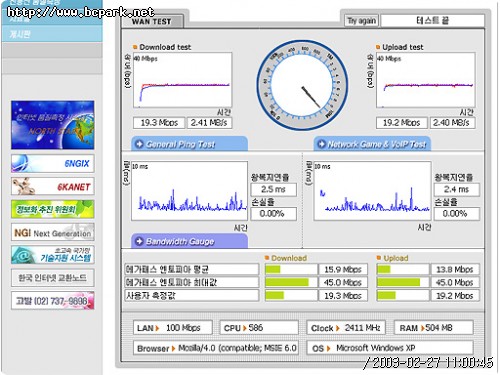Click the 19.2 Mbps upload result field
The image size is (500, 375).
pyautogui.click(x=402, y=123)
